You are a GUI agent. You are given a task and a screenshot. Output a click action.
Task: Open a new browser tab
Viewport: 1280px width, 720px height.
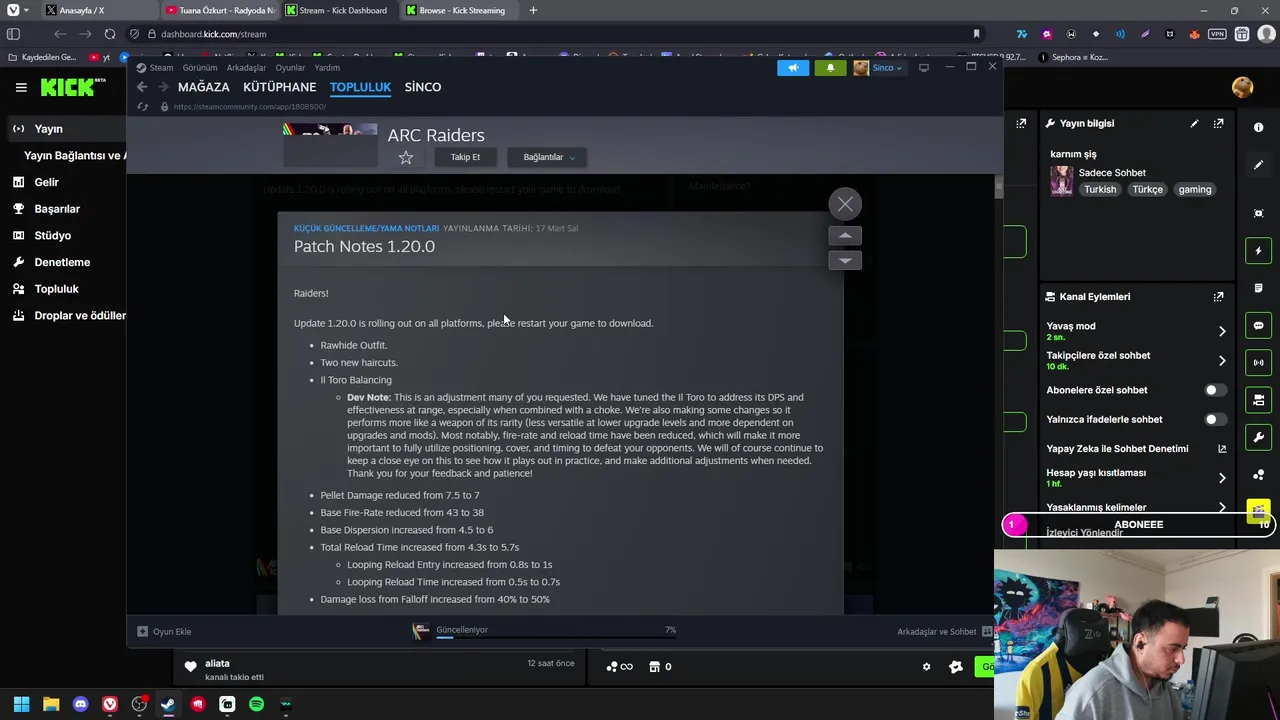coord(533,10)
